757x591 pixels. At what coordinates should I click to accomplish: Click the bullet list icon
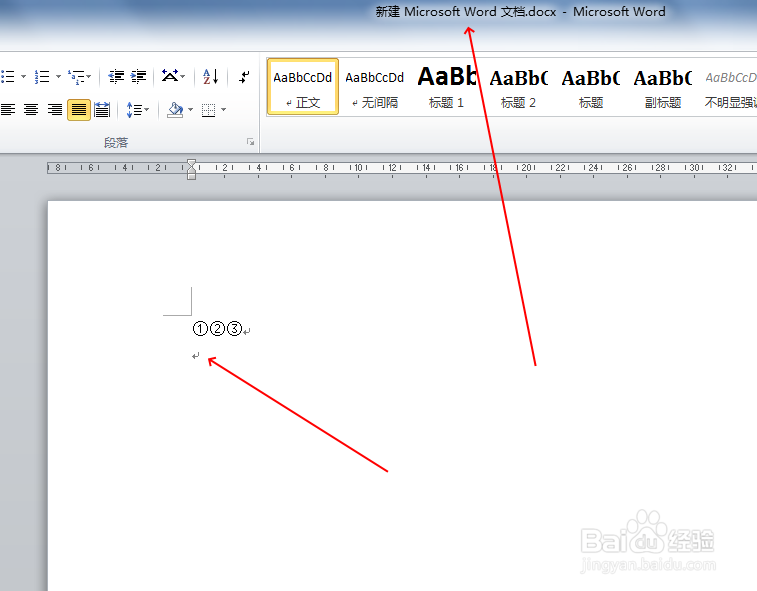(x=8, y=76)
